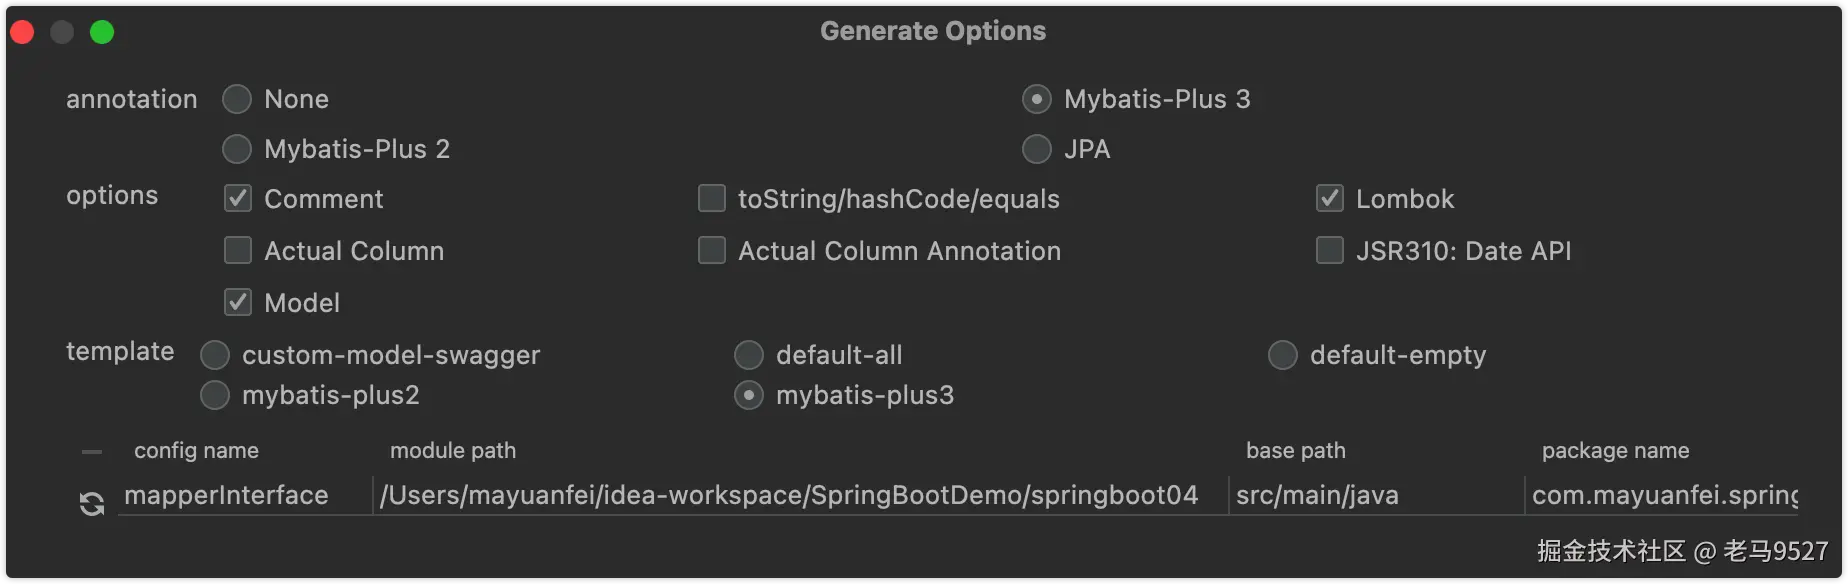Uncheck the Comment option
The height and width of the screenshot is (584, 1848).
[x=238, y=198]
